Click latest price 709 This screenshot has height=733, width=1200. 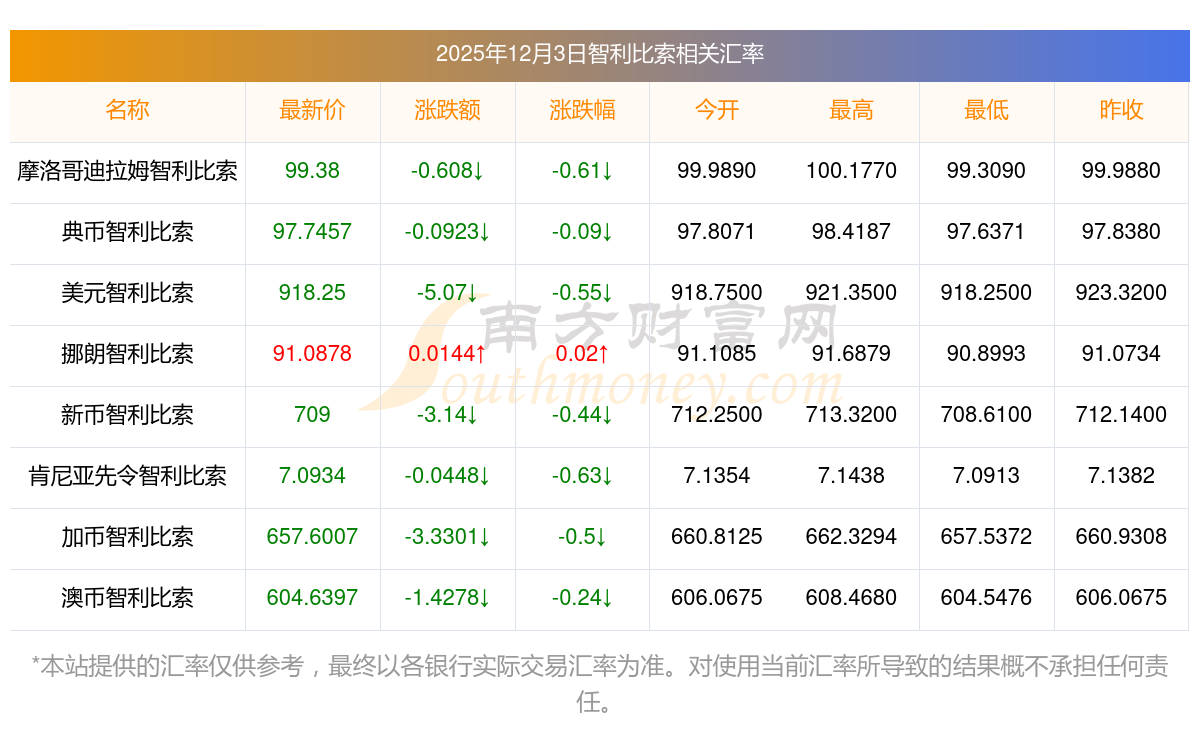click(312, 415)
